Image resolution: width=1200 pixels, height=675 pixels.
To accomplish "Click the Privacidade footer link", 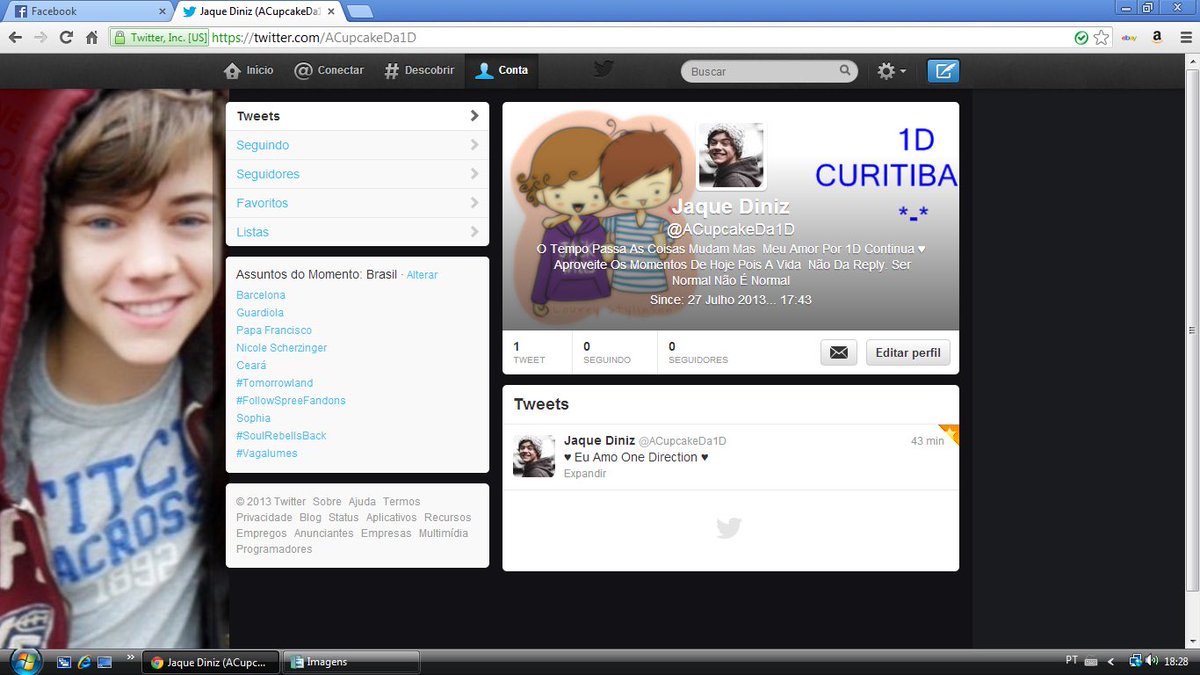I will [264, 518].
